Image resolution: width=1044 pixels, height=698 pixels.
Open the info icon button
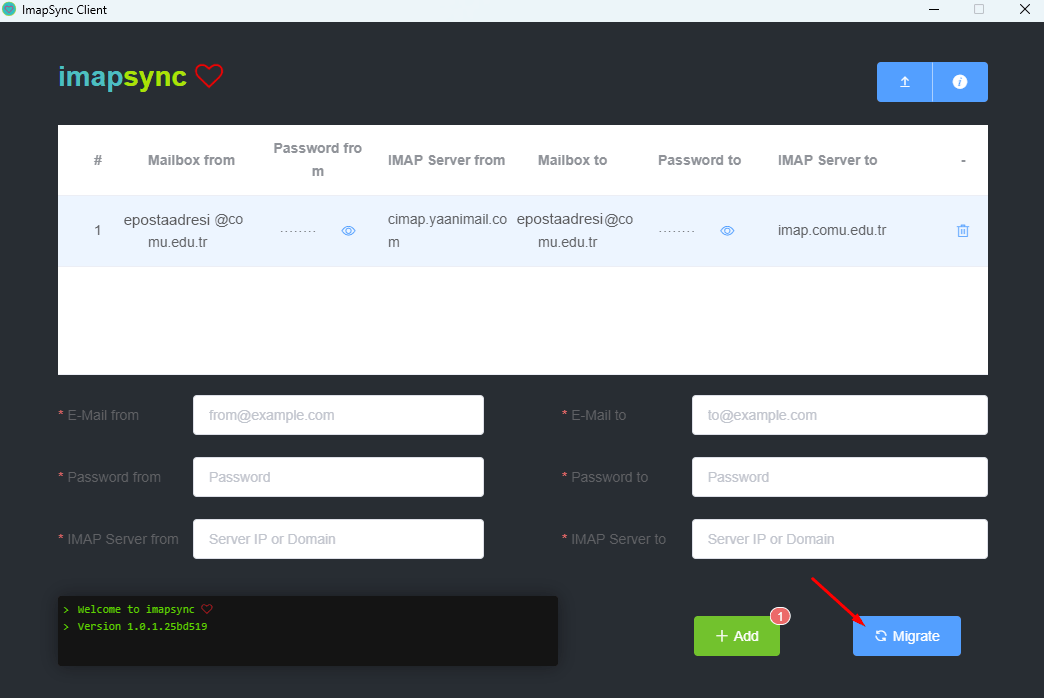[x=959, y=82]
